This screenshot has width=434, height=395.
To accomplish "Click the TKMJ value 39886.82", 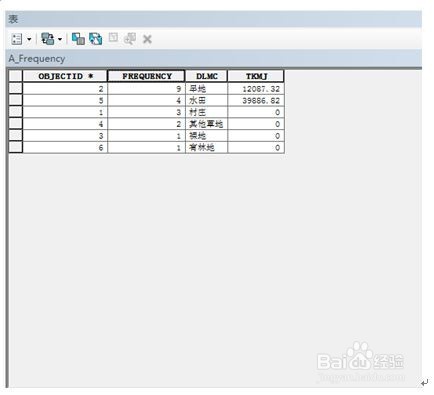I will 256,100.
